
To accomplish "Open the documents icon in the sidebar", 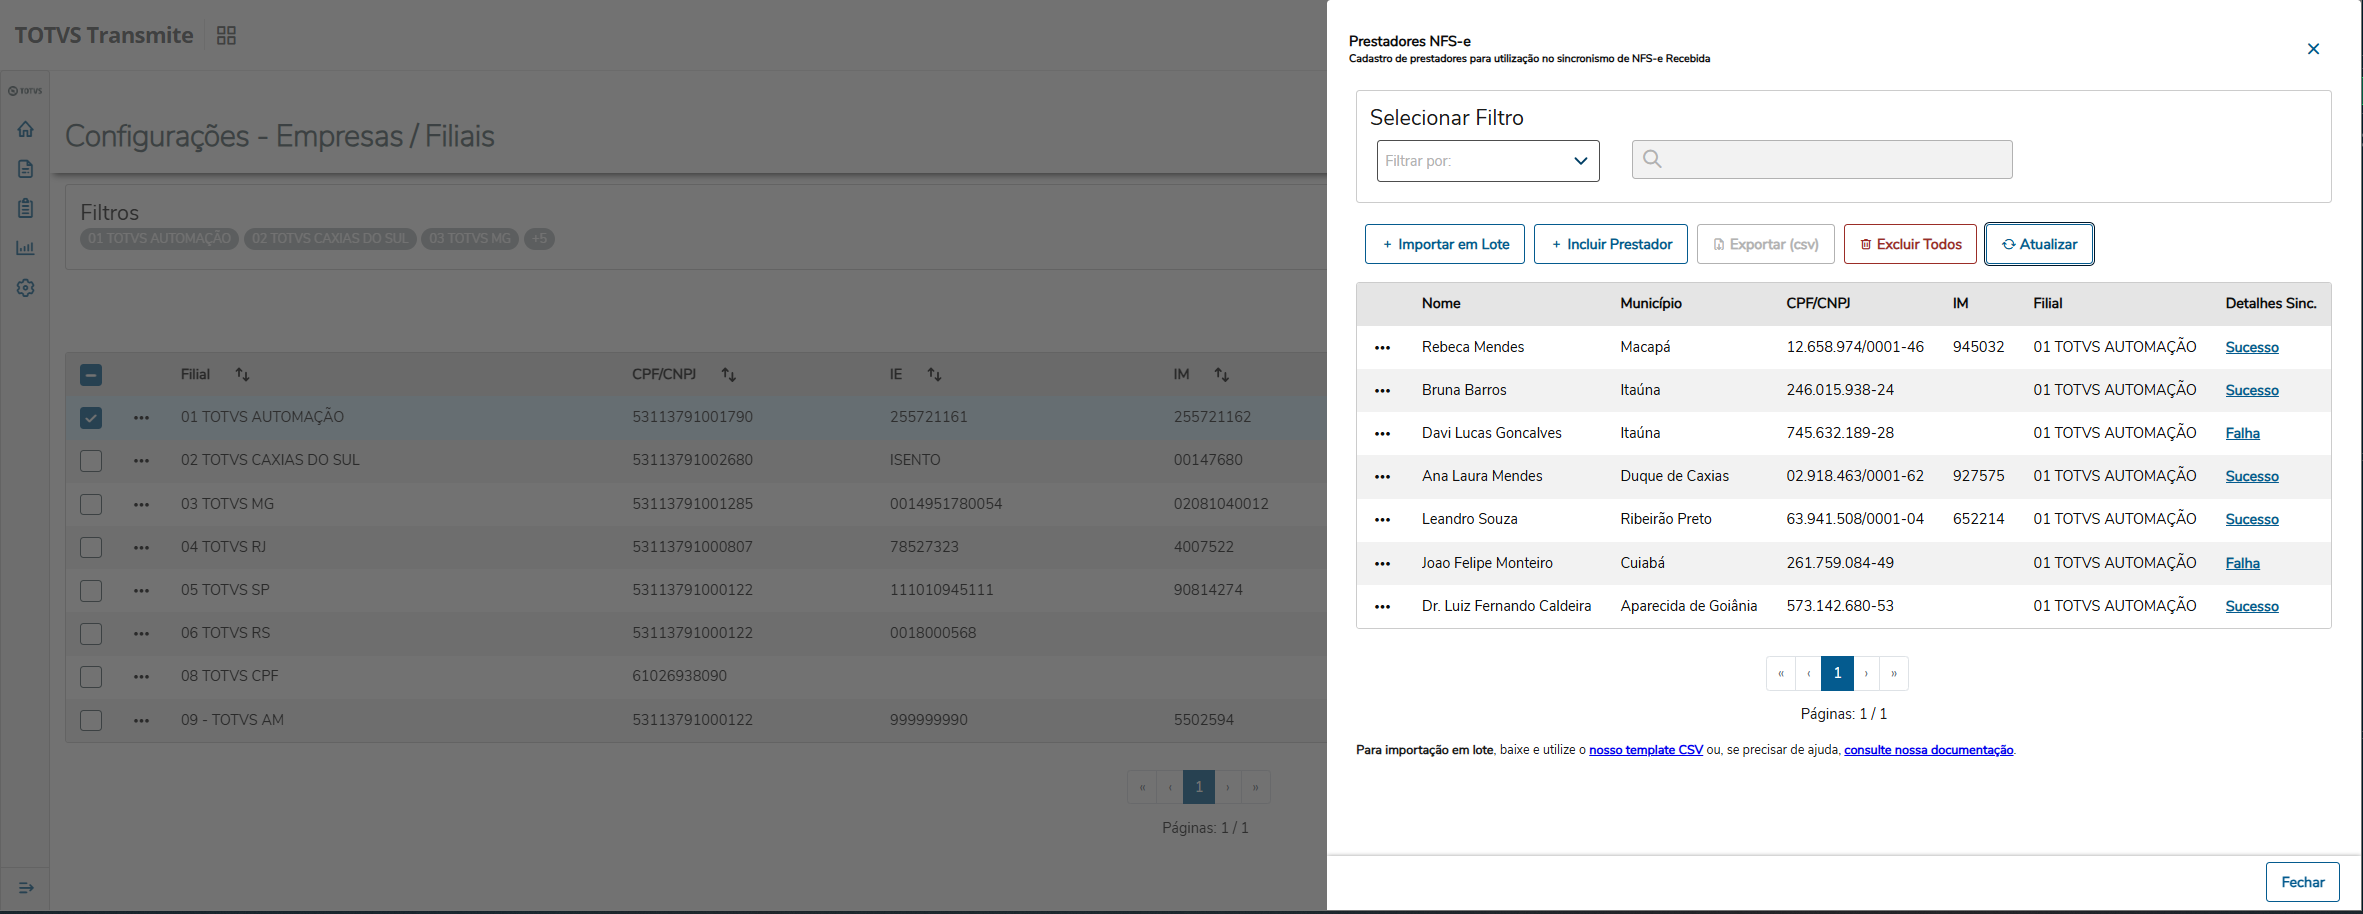I will (x=26, y=169).
